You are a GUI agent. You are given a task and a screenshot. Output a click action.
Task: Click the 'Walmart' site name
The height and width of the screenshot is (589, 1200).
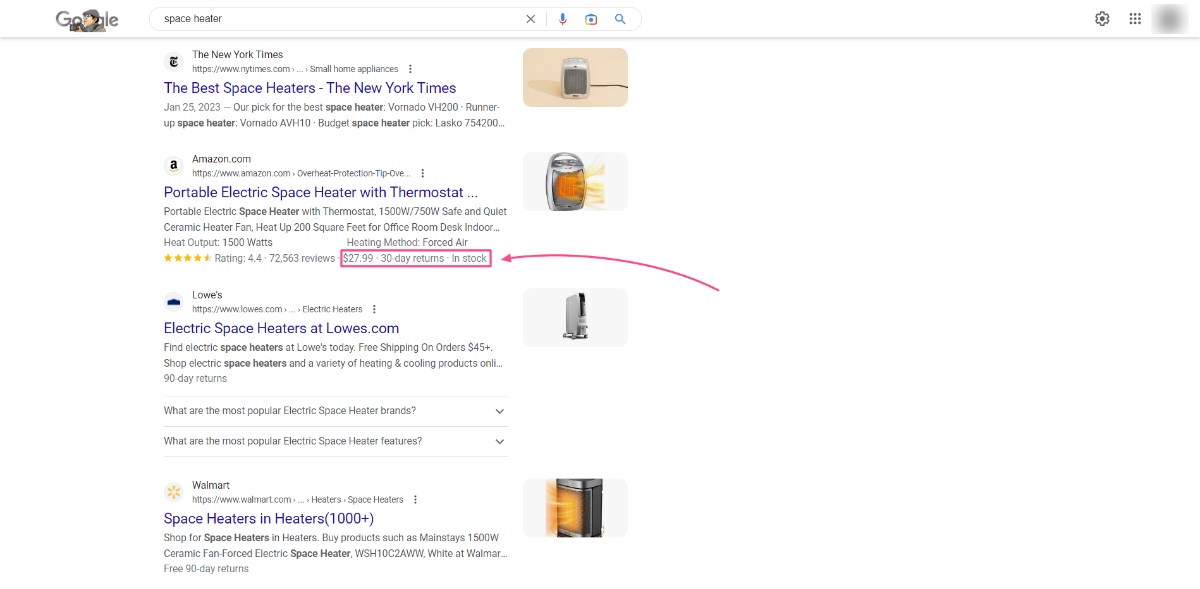(x=210, y=485)
